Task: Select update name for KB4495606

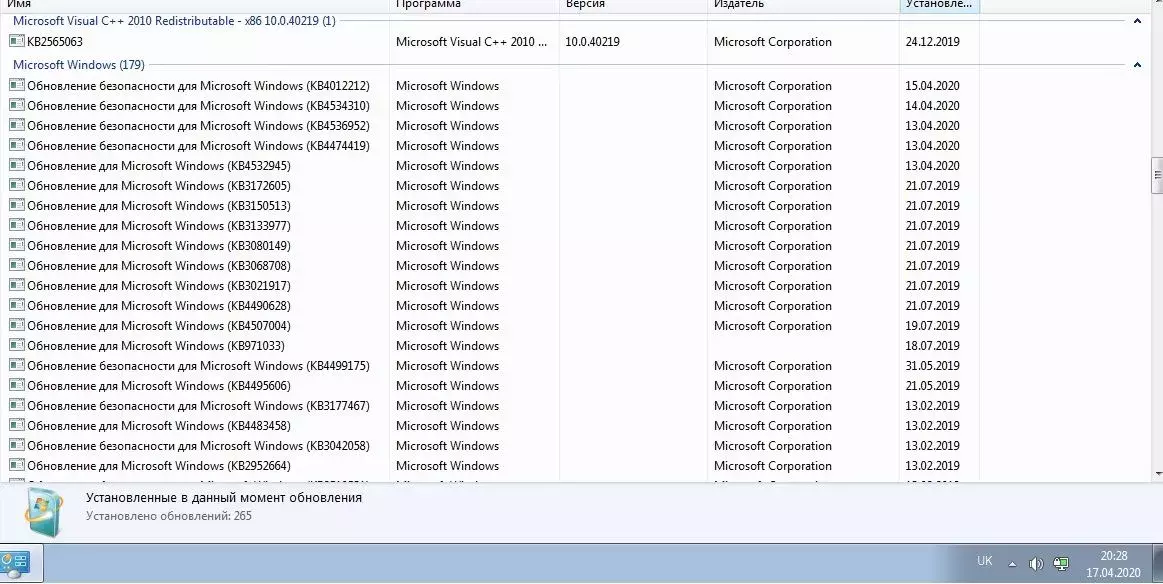Action: click(x=159, y=386)
